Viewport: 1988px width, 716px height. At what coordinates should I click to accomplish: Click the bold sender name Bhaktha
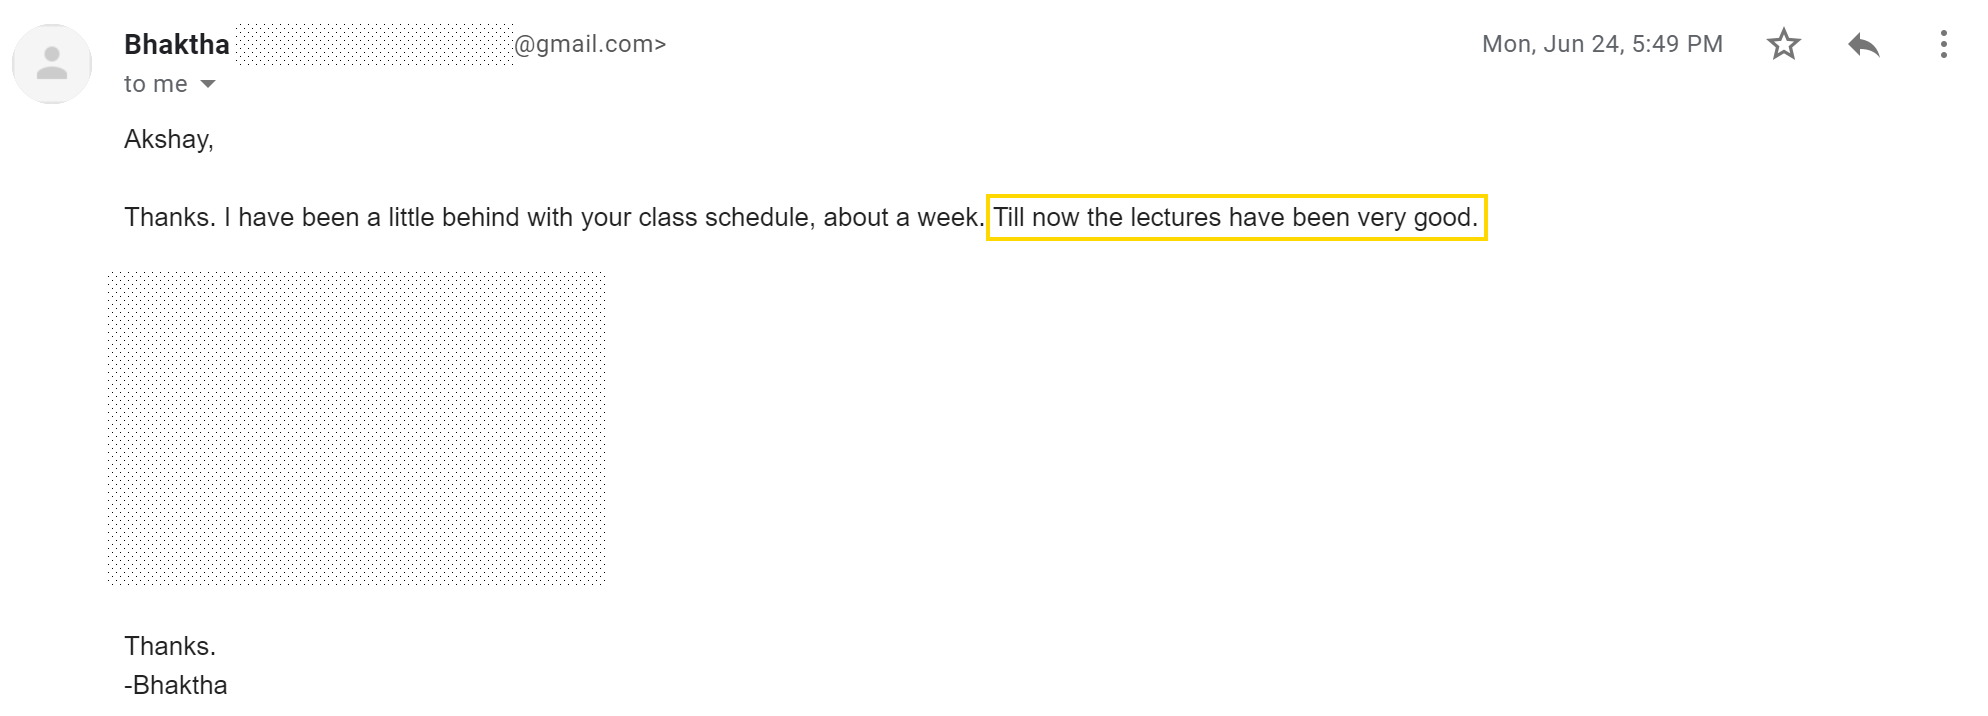point(177,45)
